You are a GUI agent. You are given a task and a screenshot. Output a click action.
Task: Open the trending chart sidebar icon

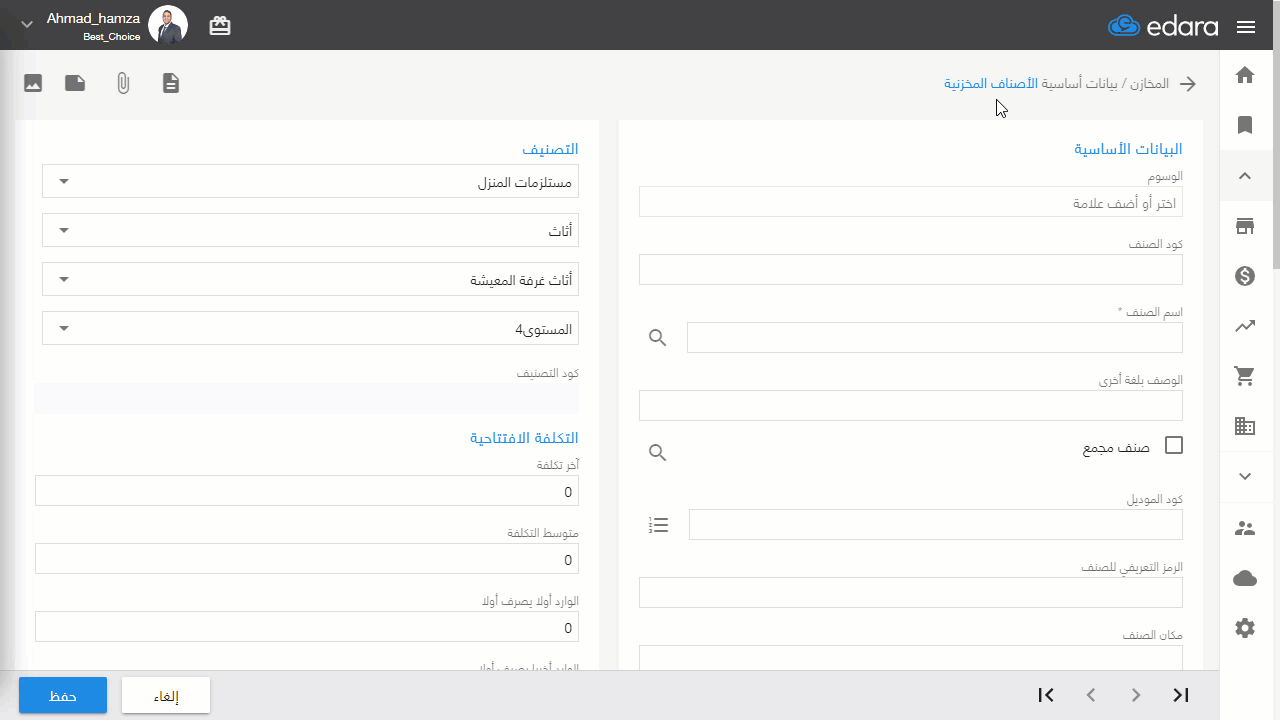1245,326
